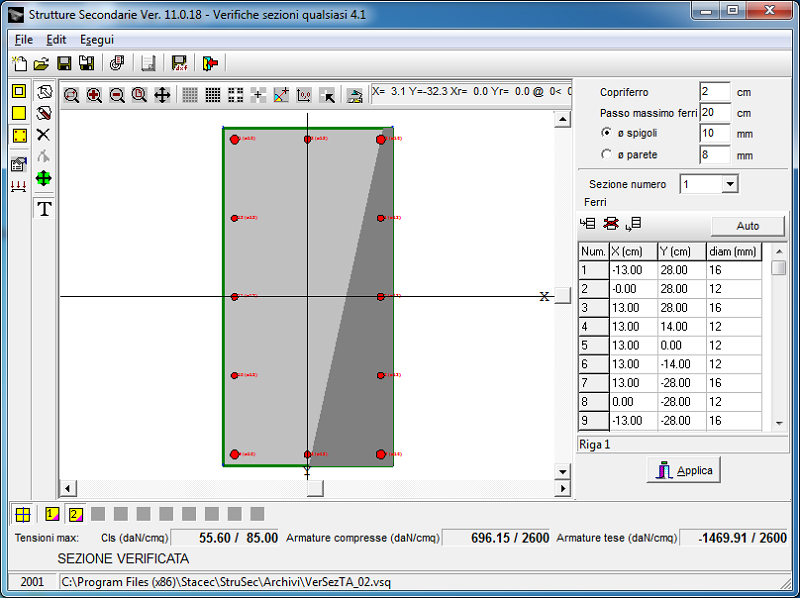The image size is (800, 598).
Task: Click X cell -13.00 in row 1
Action: pyautogui.click(x=633, y=270)
